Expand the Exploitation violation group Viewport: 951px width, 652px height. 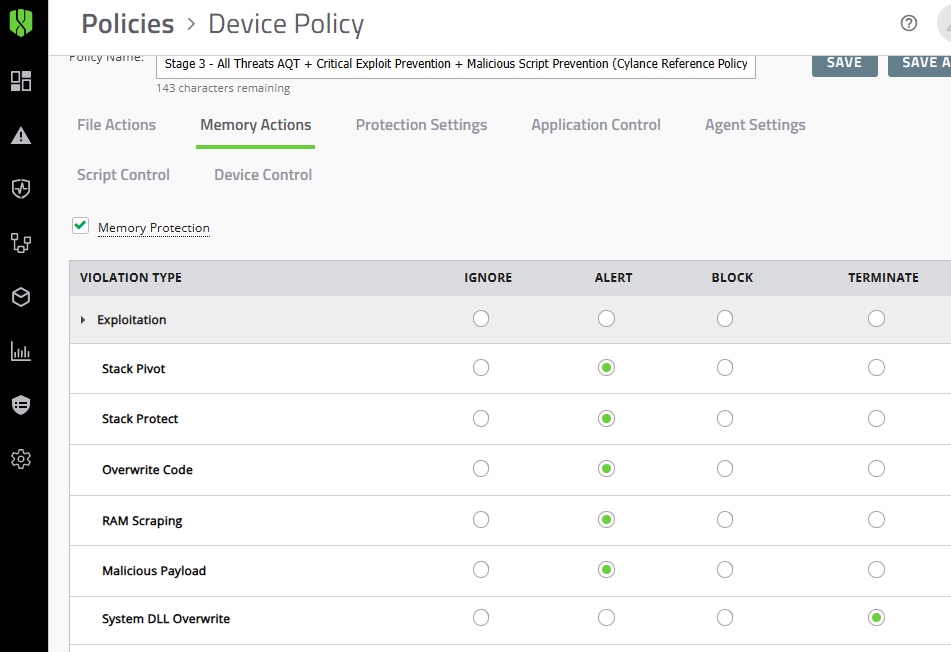pyautogui.click(x=84, y=319)
